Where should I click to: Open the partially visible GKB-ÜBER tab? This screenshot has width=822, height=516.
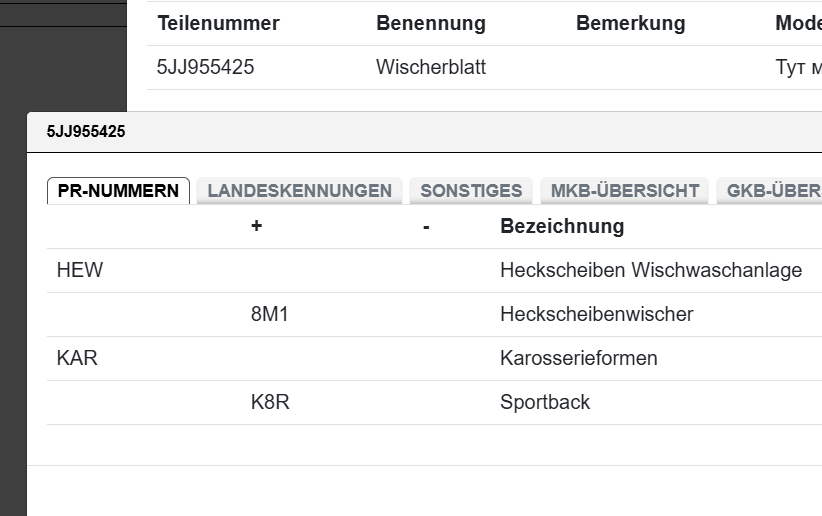(x=772, y=191)
